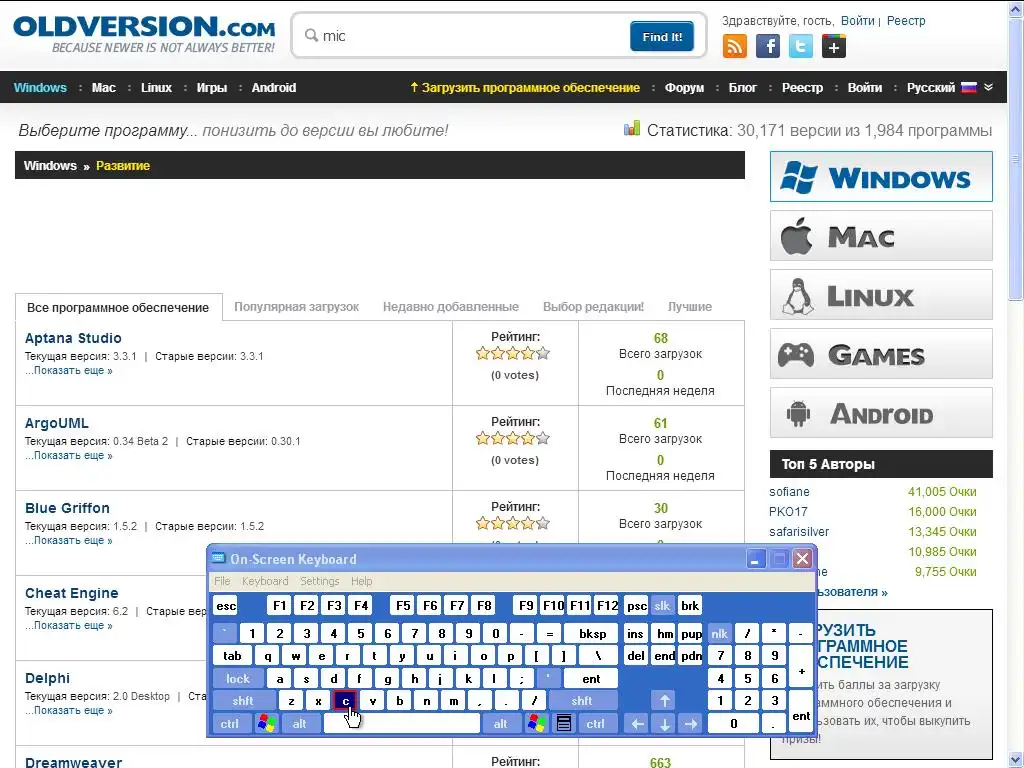
Task: Open the Google plus share icon
Action: (834, 46)
